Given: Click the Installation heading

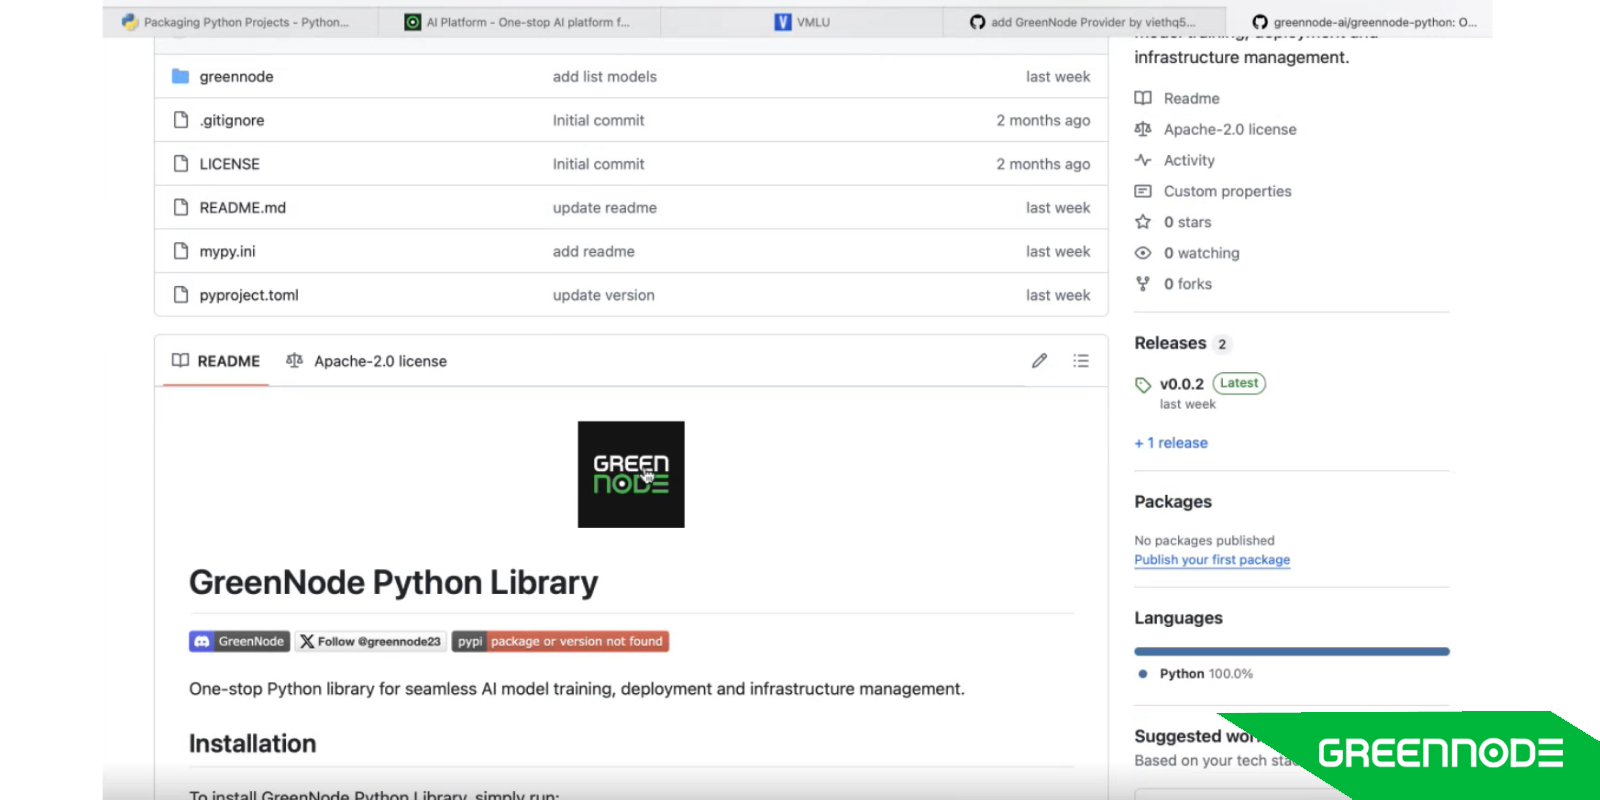Looking at the screenshot, I should coord(252,744).
